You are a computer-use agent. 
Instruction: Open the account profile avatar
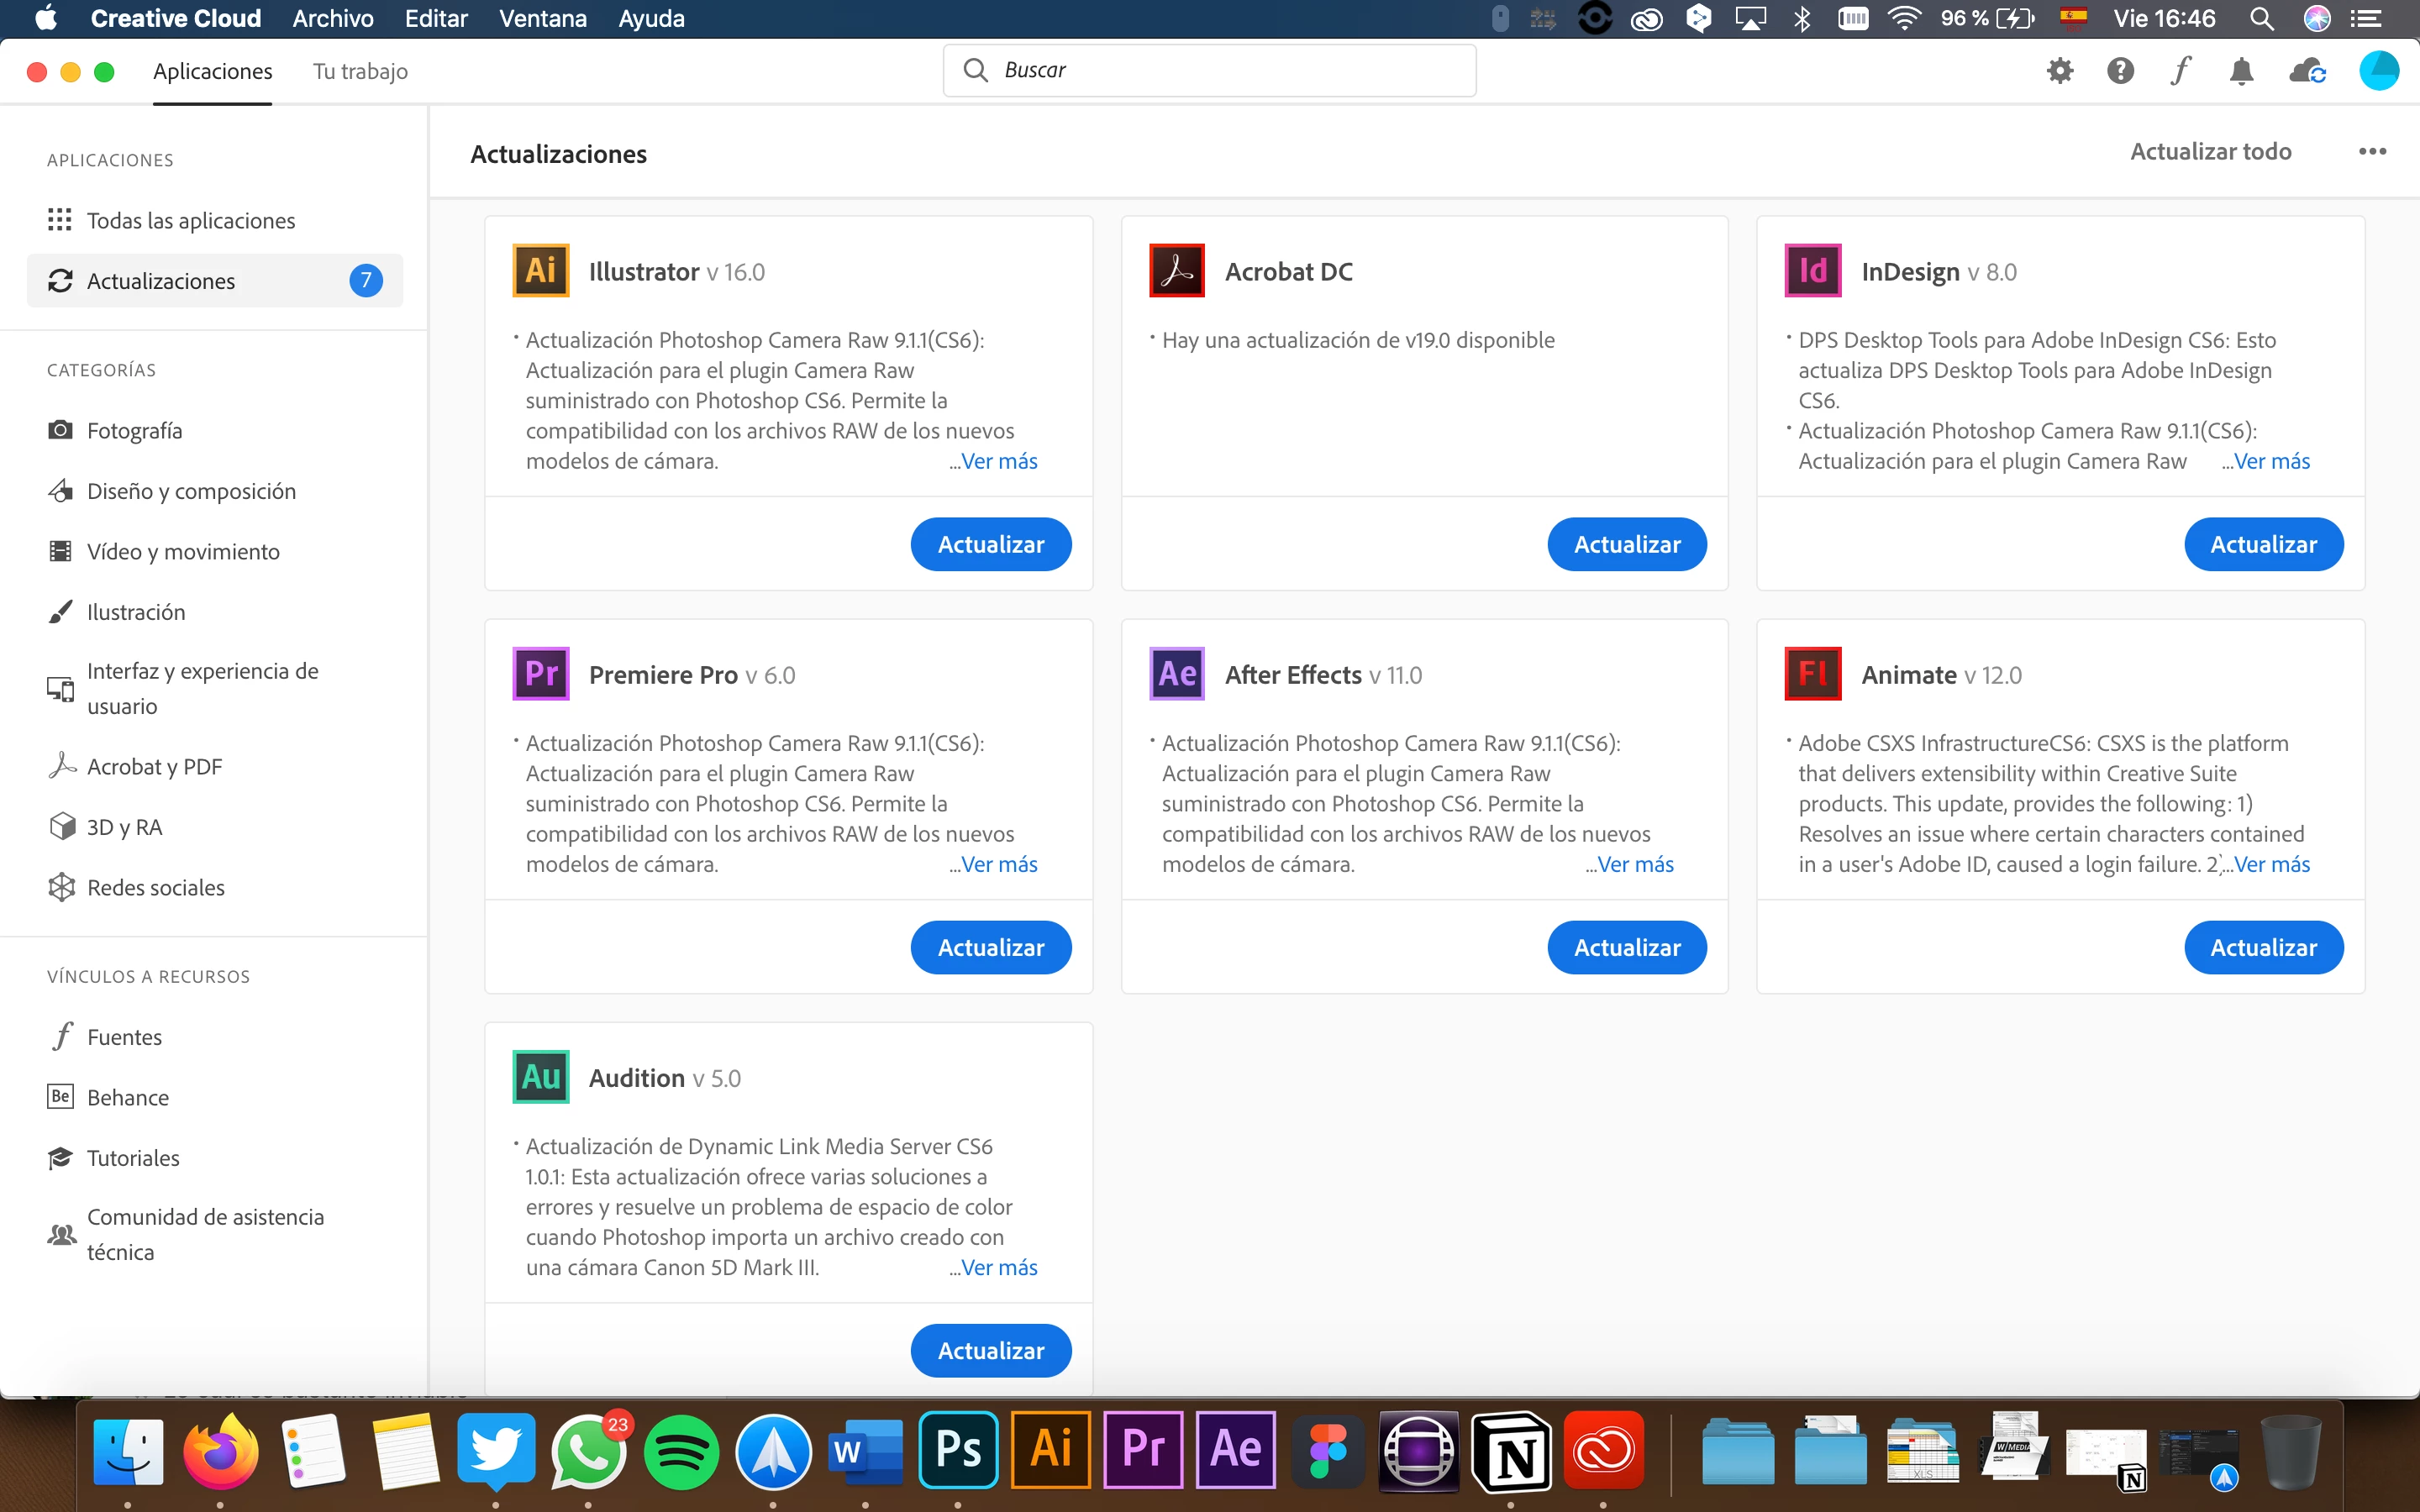[x=2378, y=71]
